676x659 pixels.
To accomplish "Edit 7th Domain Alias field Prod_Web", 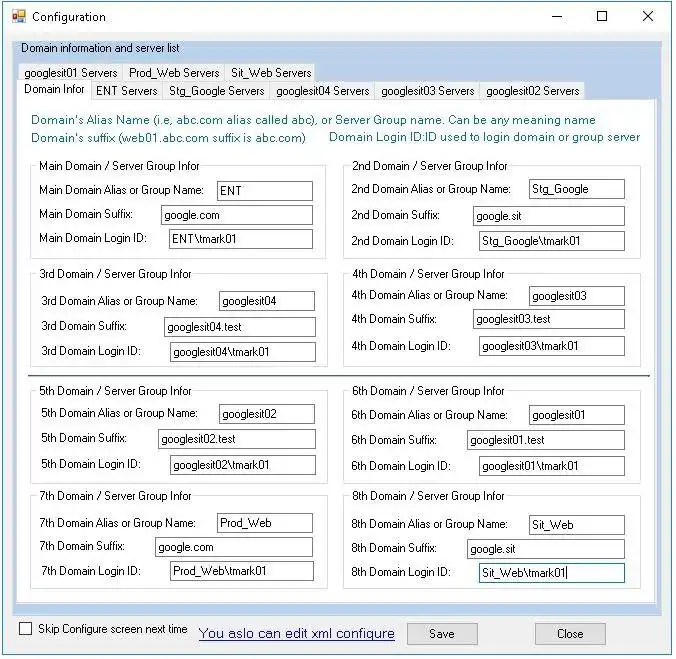I will [265, 523].
